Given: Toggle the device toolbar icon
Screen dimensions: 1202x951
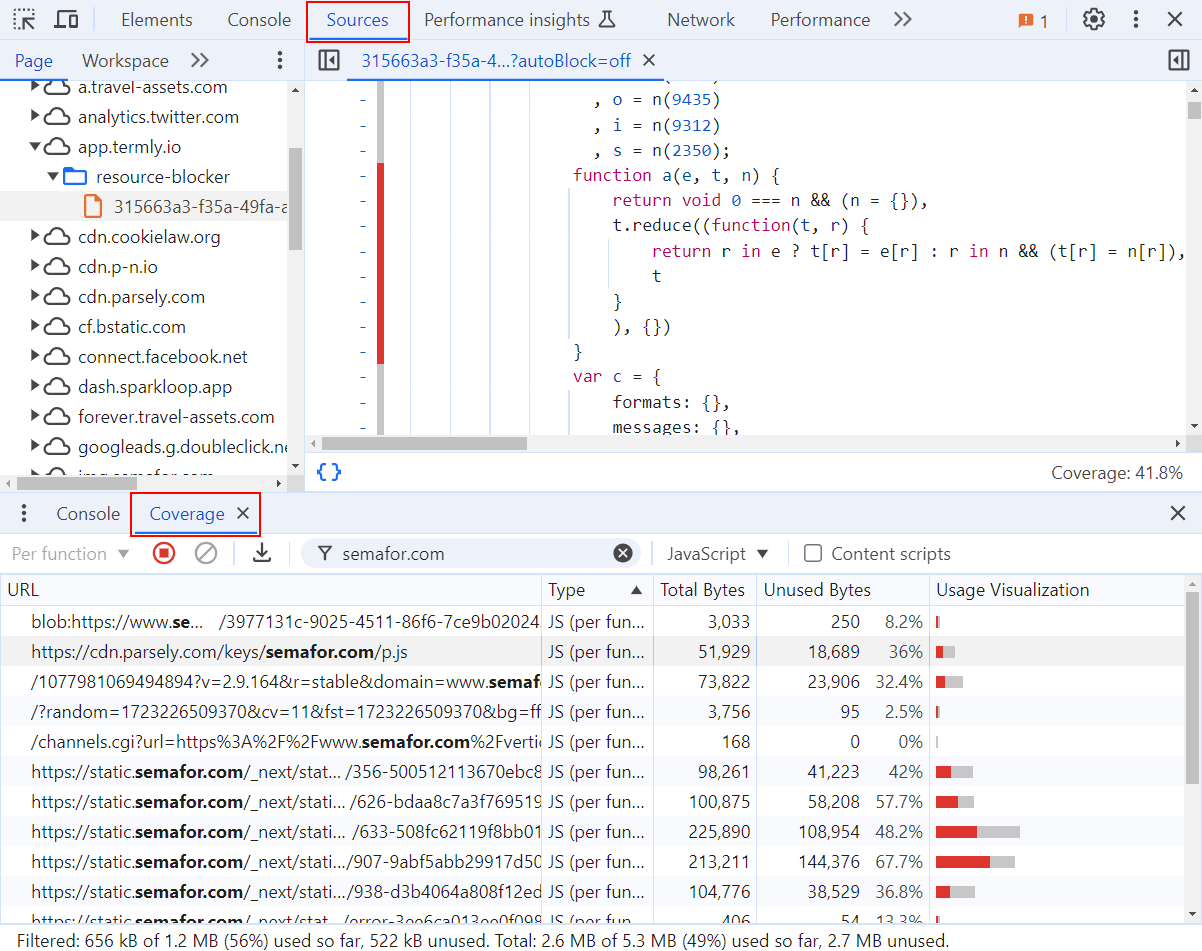Looking at the screenshot, I should pos(65,19).
